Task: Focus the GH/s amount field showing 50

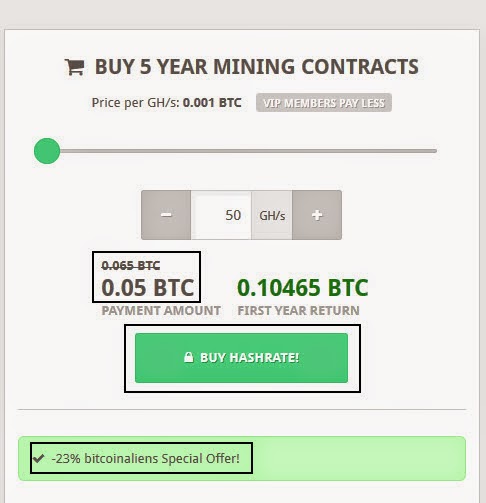Action: 221,215
